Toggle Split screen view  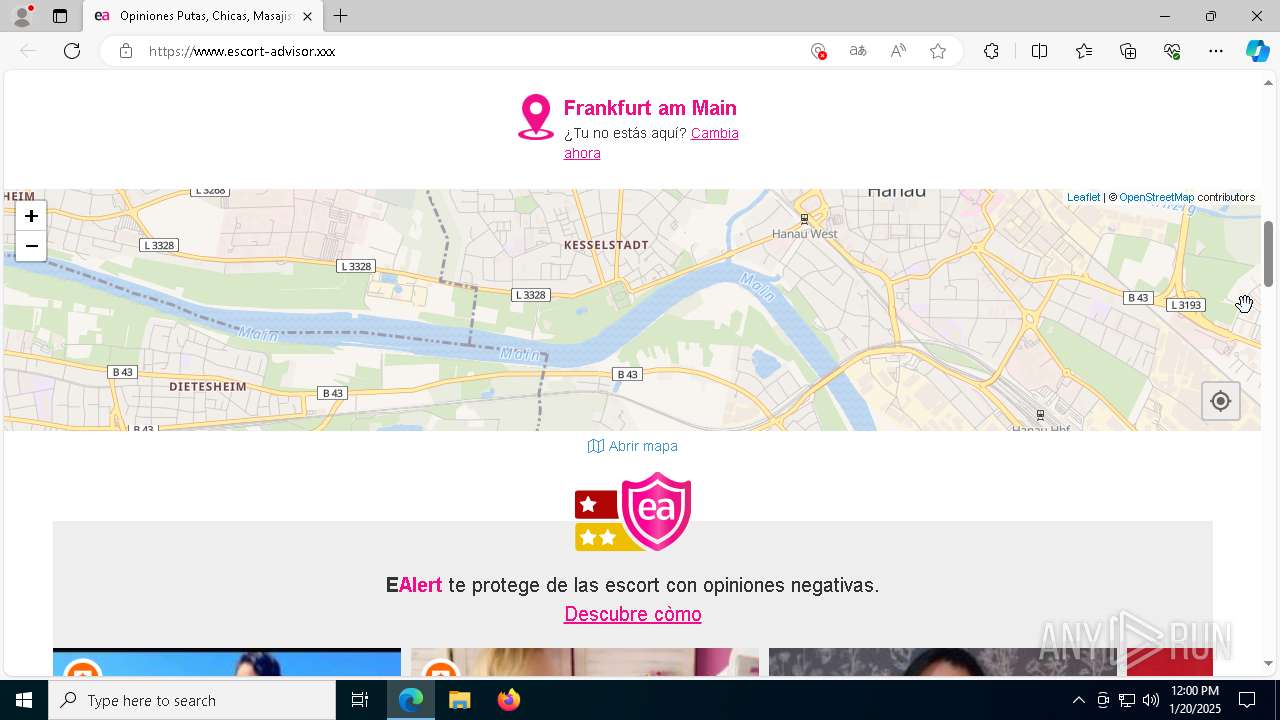[1039, 51]
